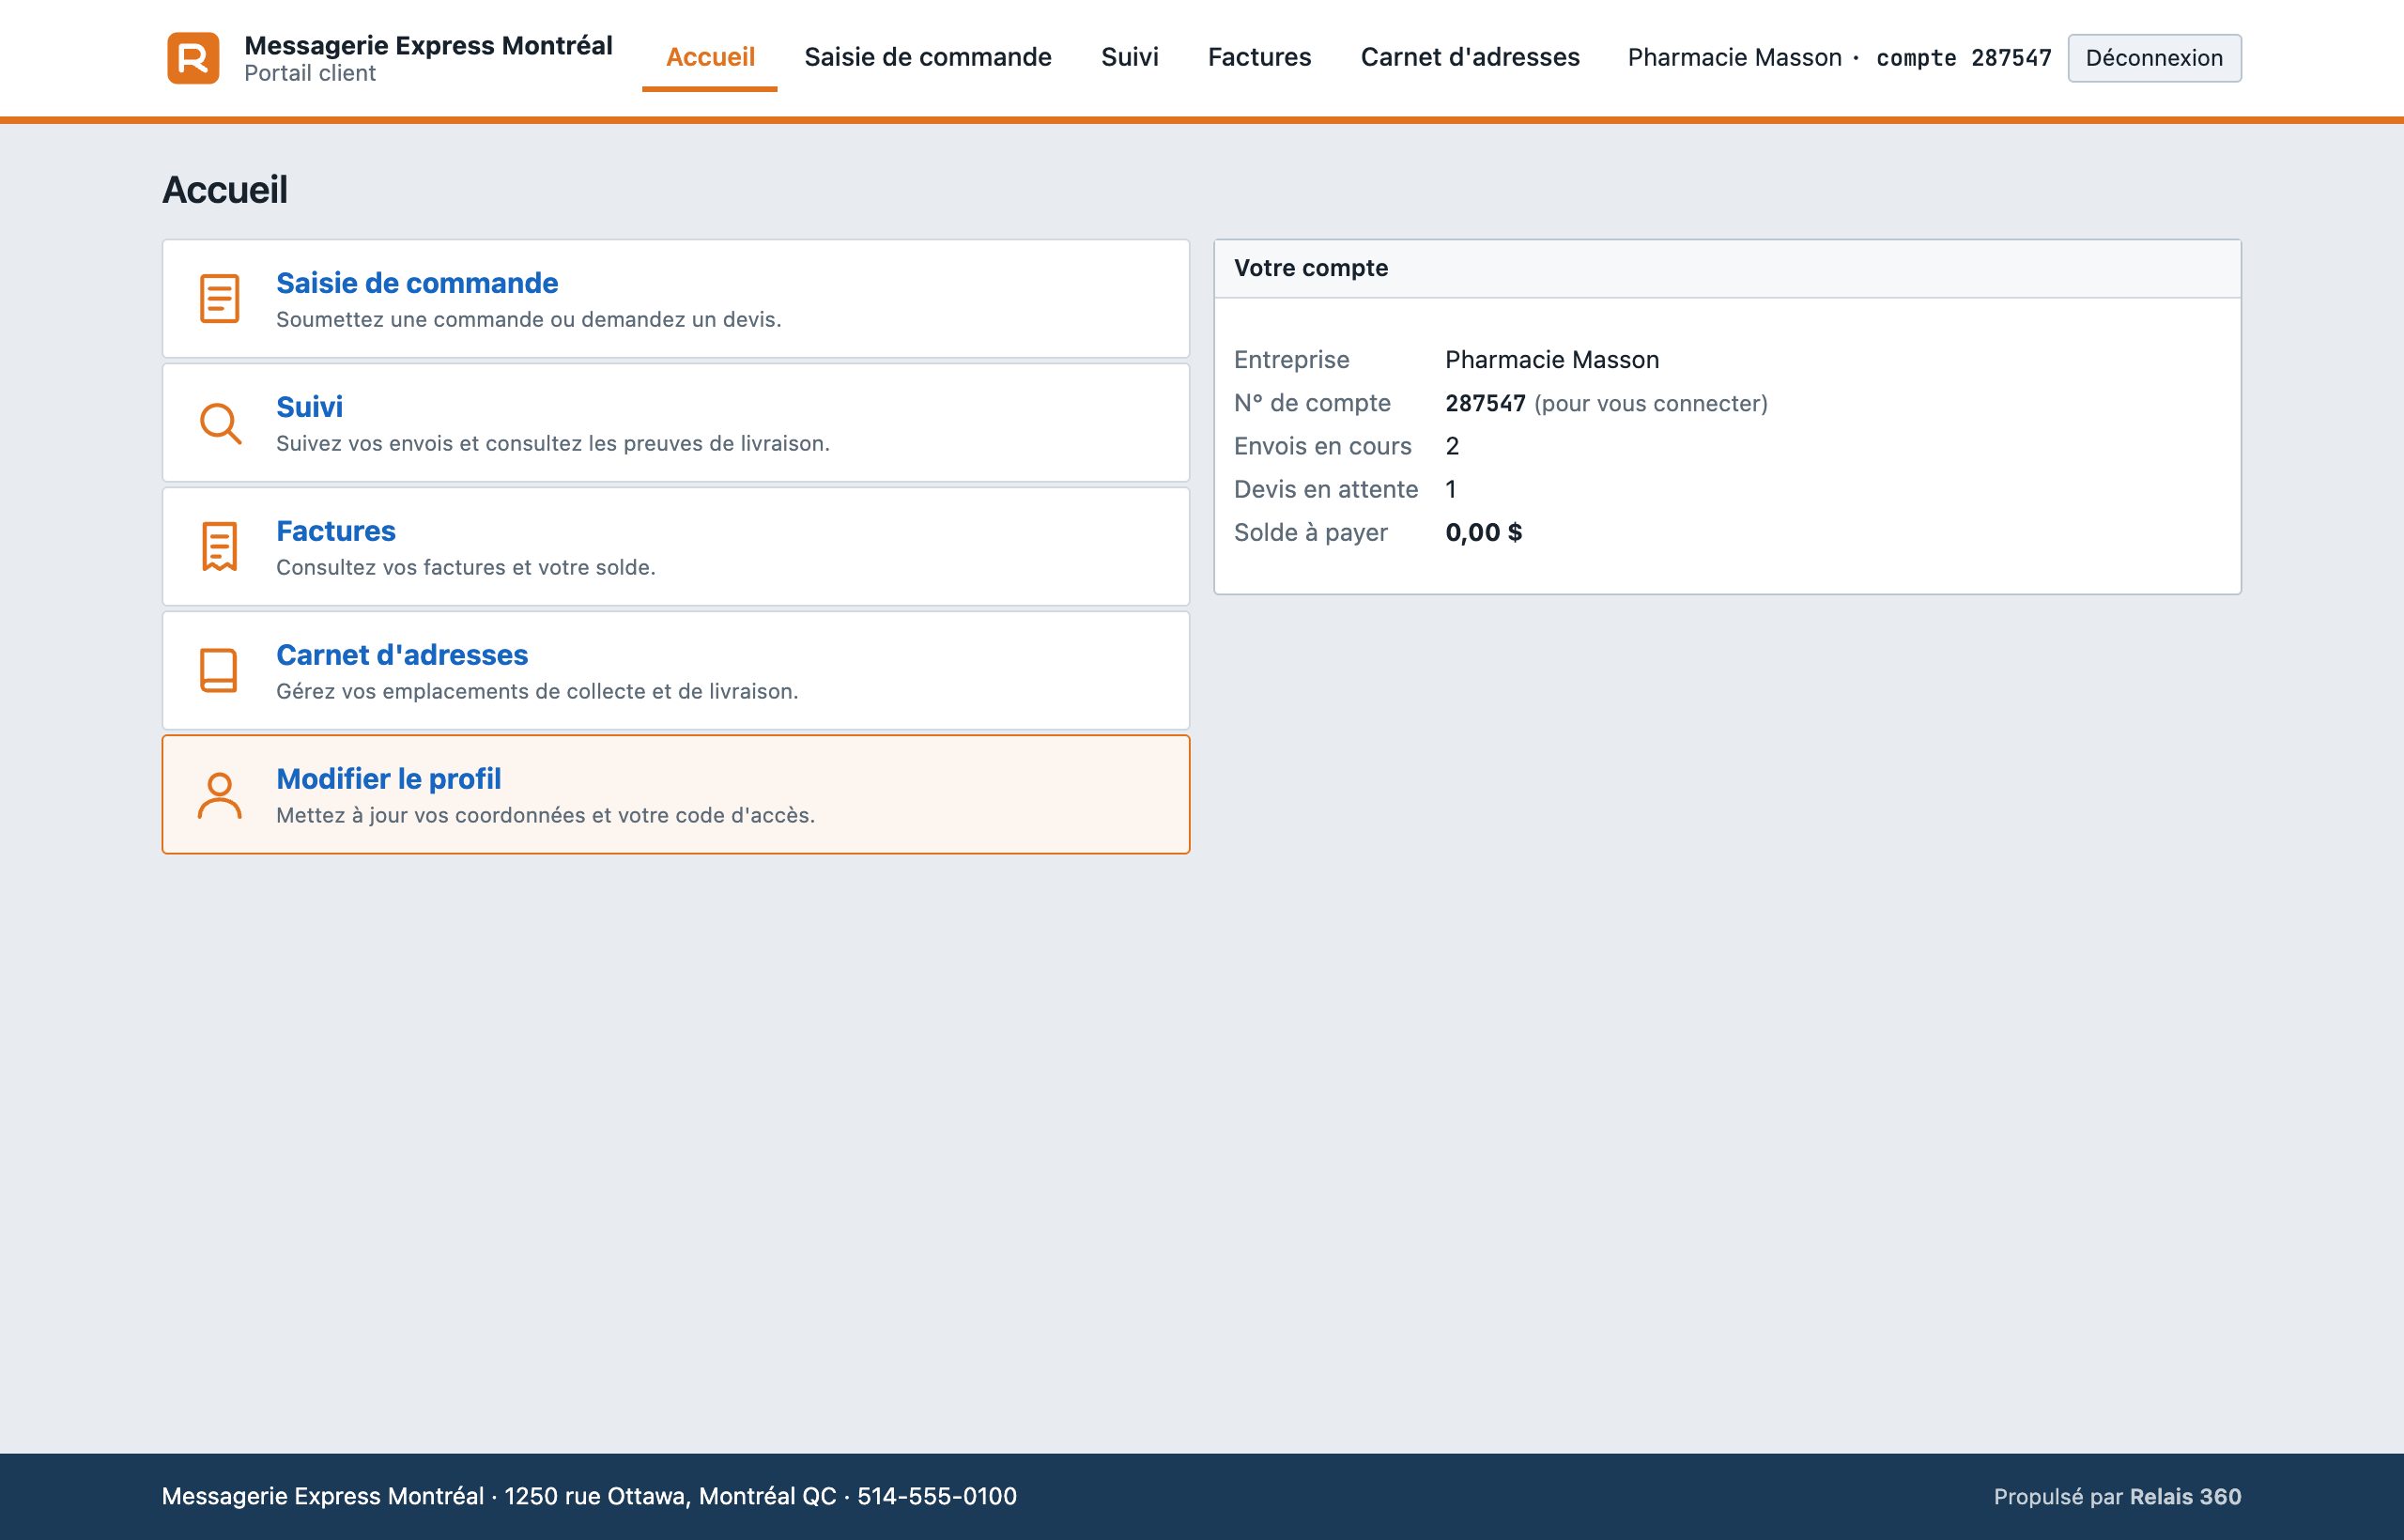Click the text about code d'accès
This screenshot has width=2404, height=1540.
click(x=545, y=815)
